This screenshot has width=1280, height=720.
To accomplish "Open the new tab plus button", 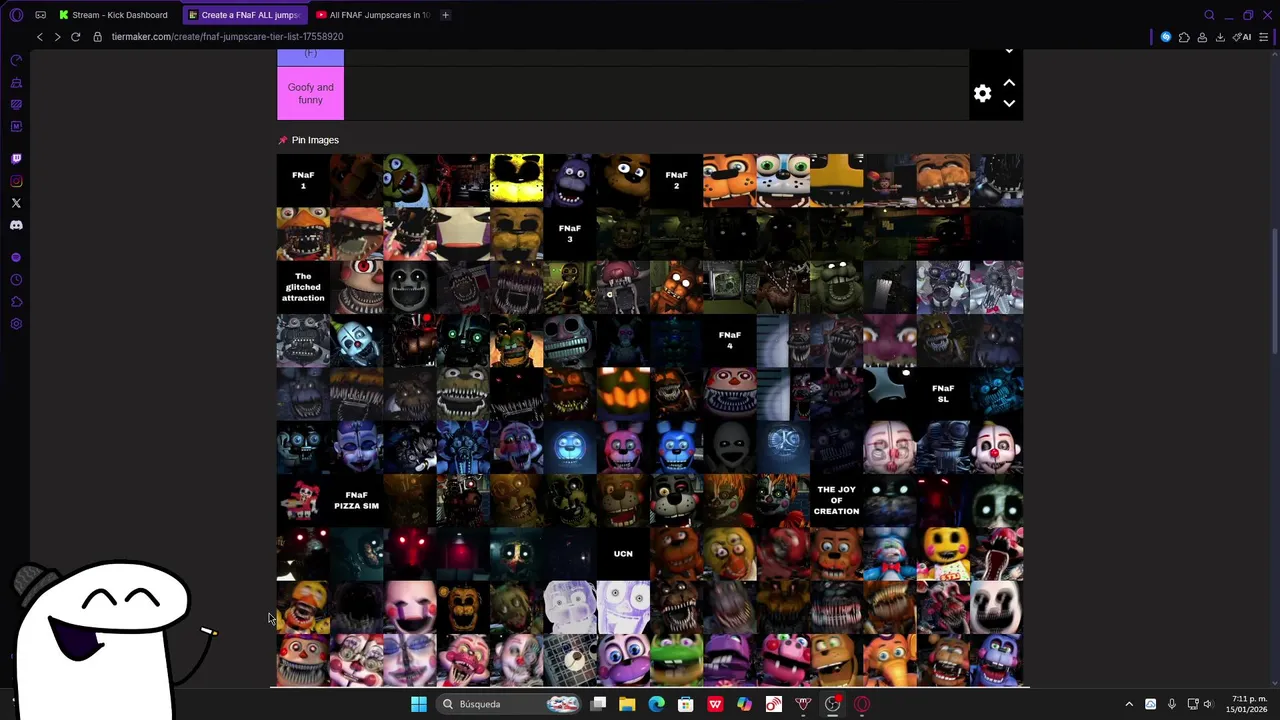I will [445, 15].
